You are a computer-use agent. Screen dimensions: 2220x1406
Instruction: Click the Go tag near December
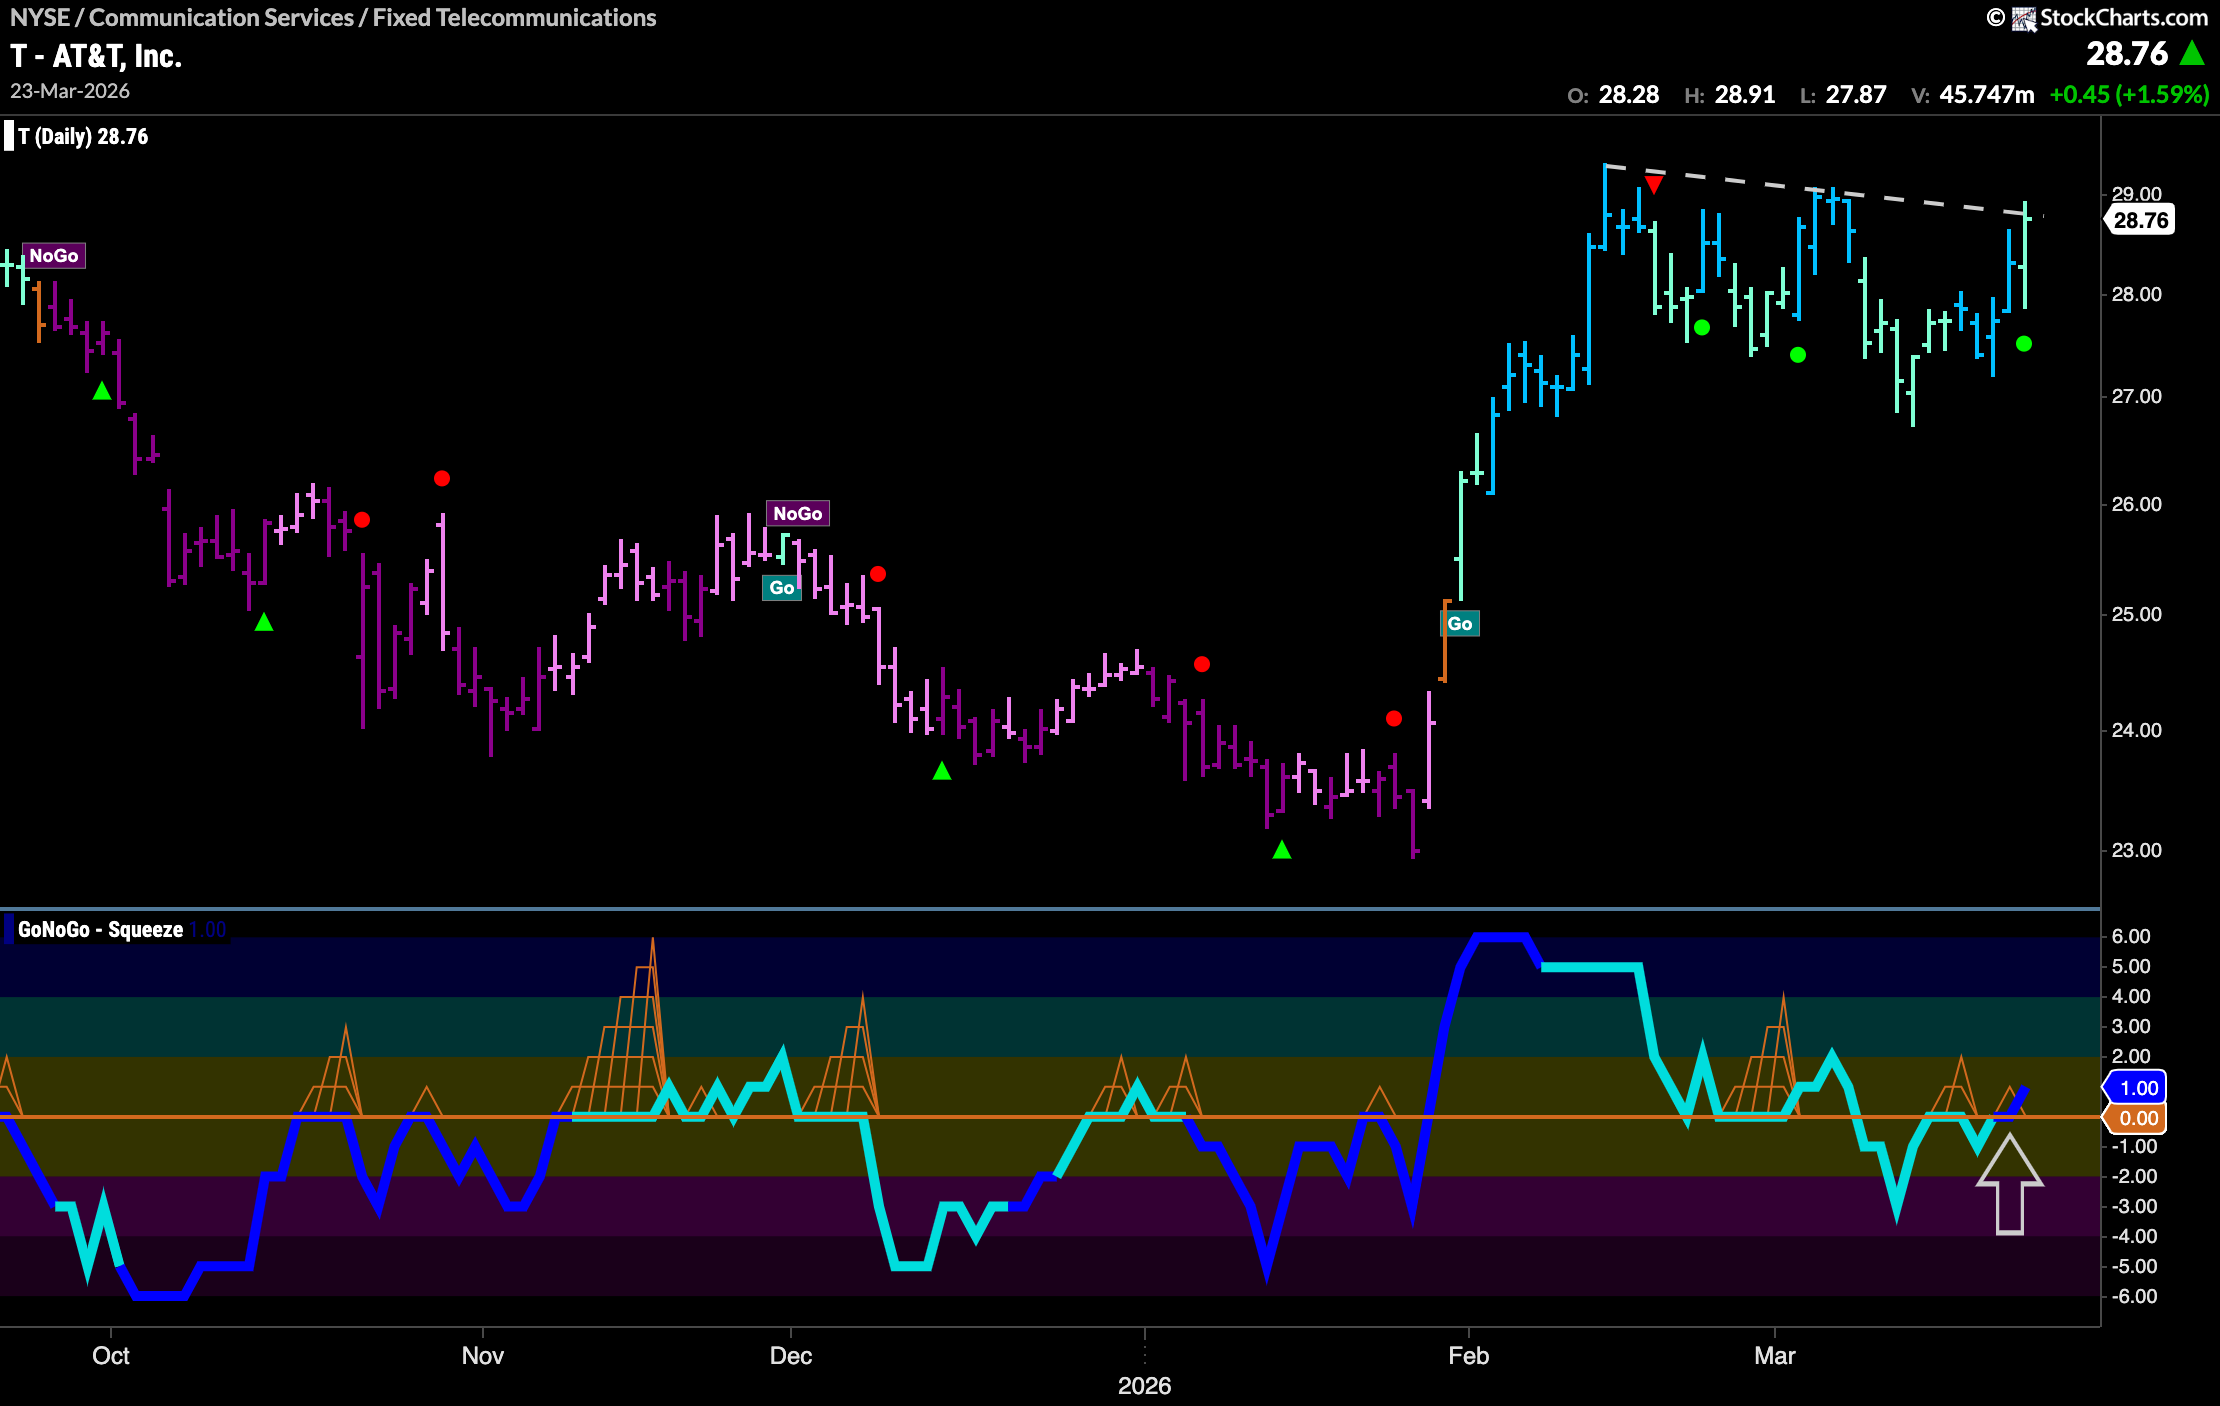(x=782, y=588)
